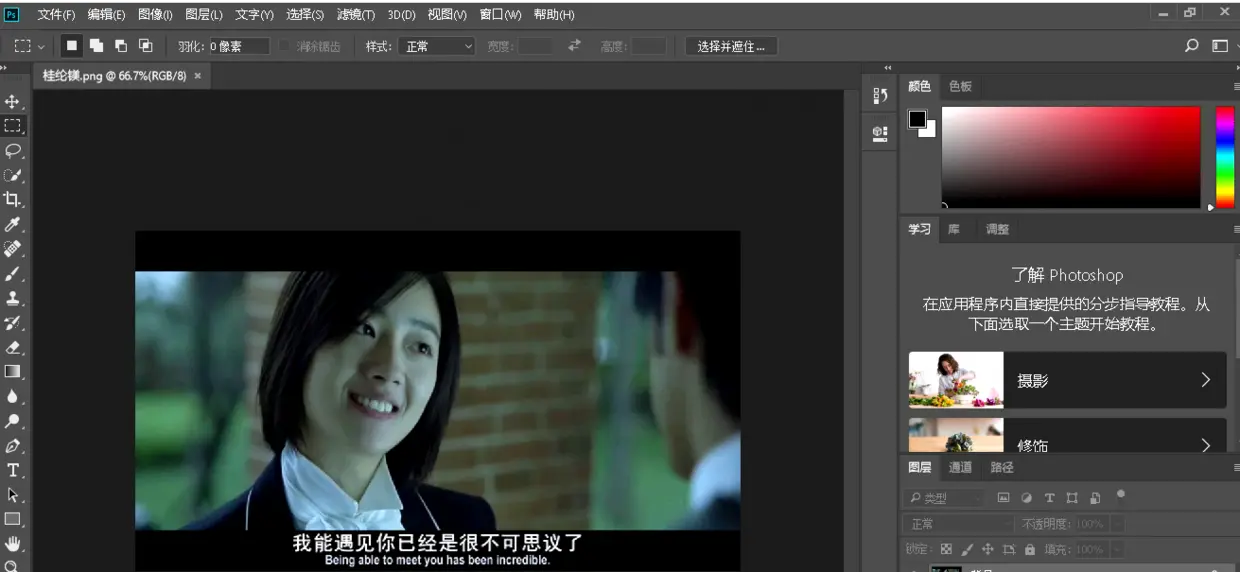
Task: Open the 样式 style dropdown
Action: click(x=437, y=46)
